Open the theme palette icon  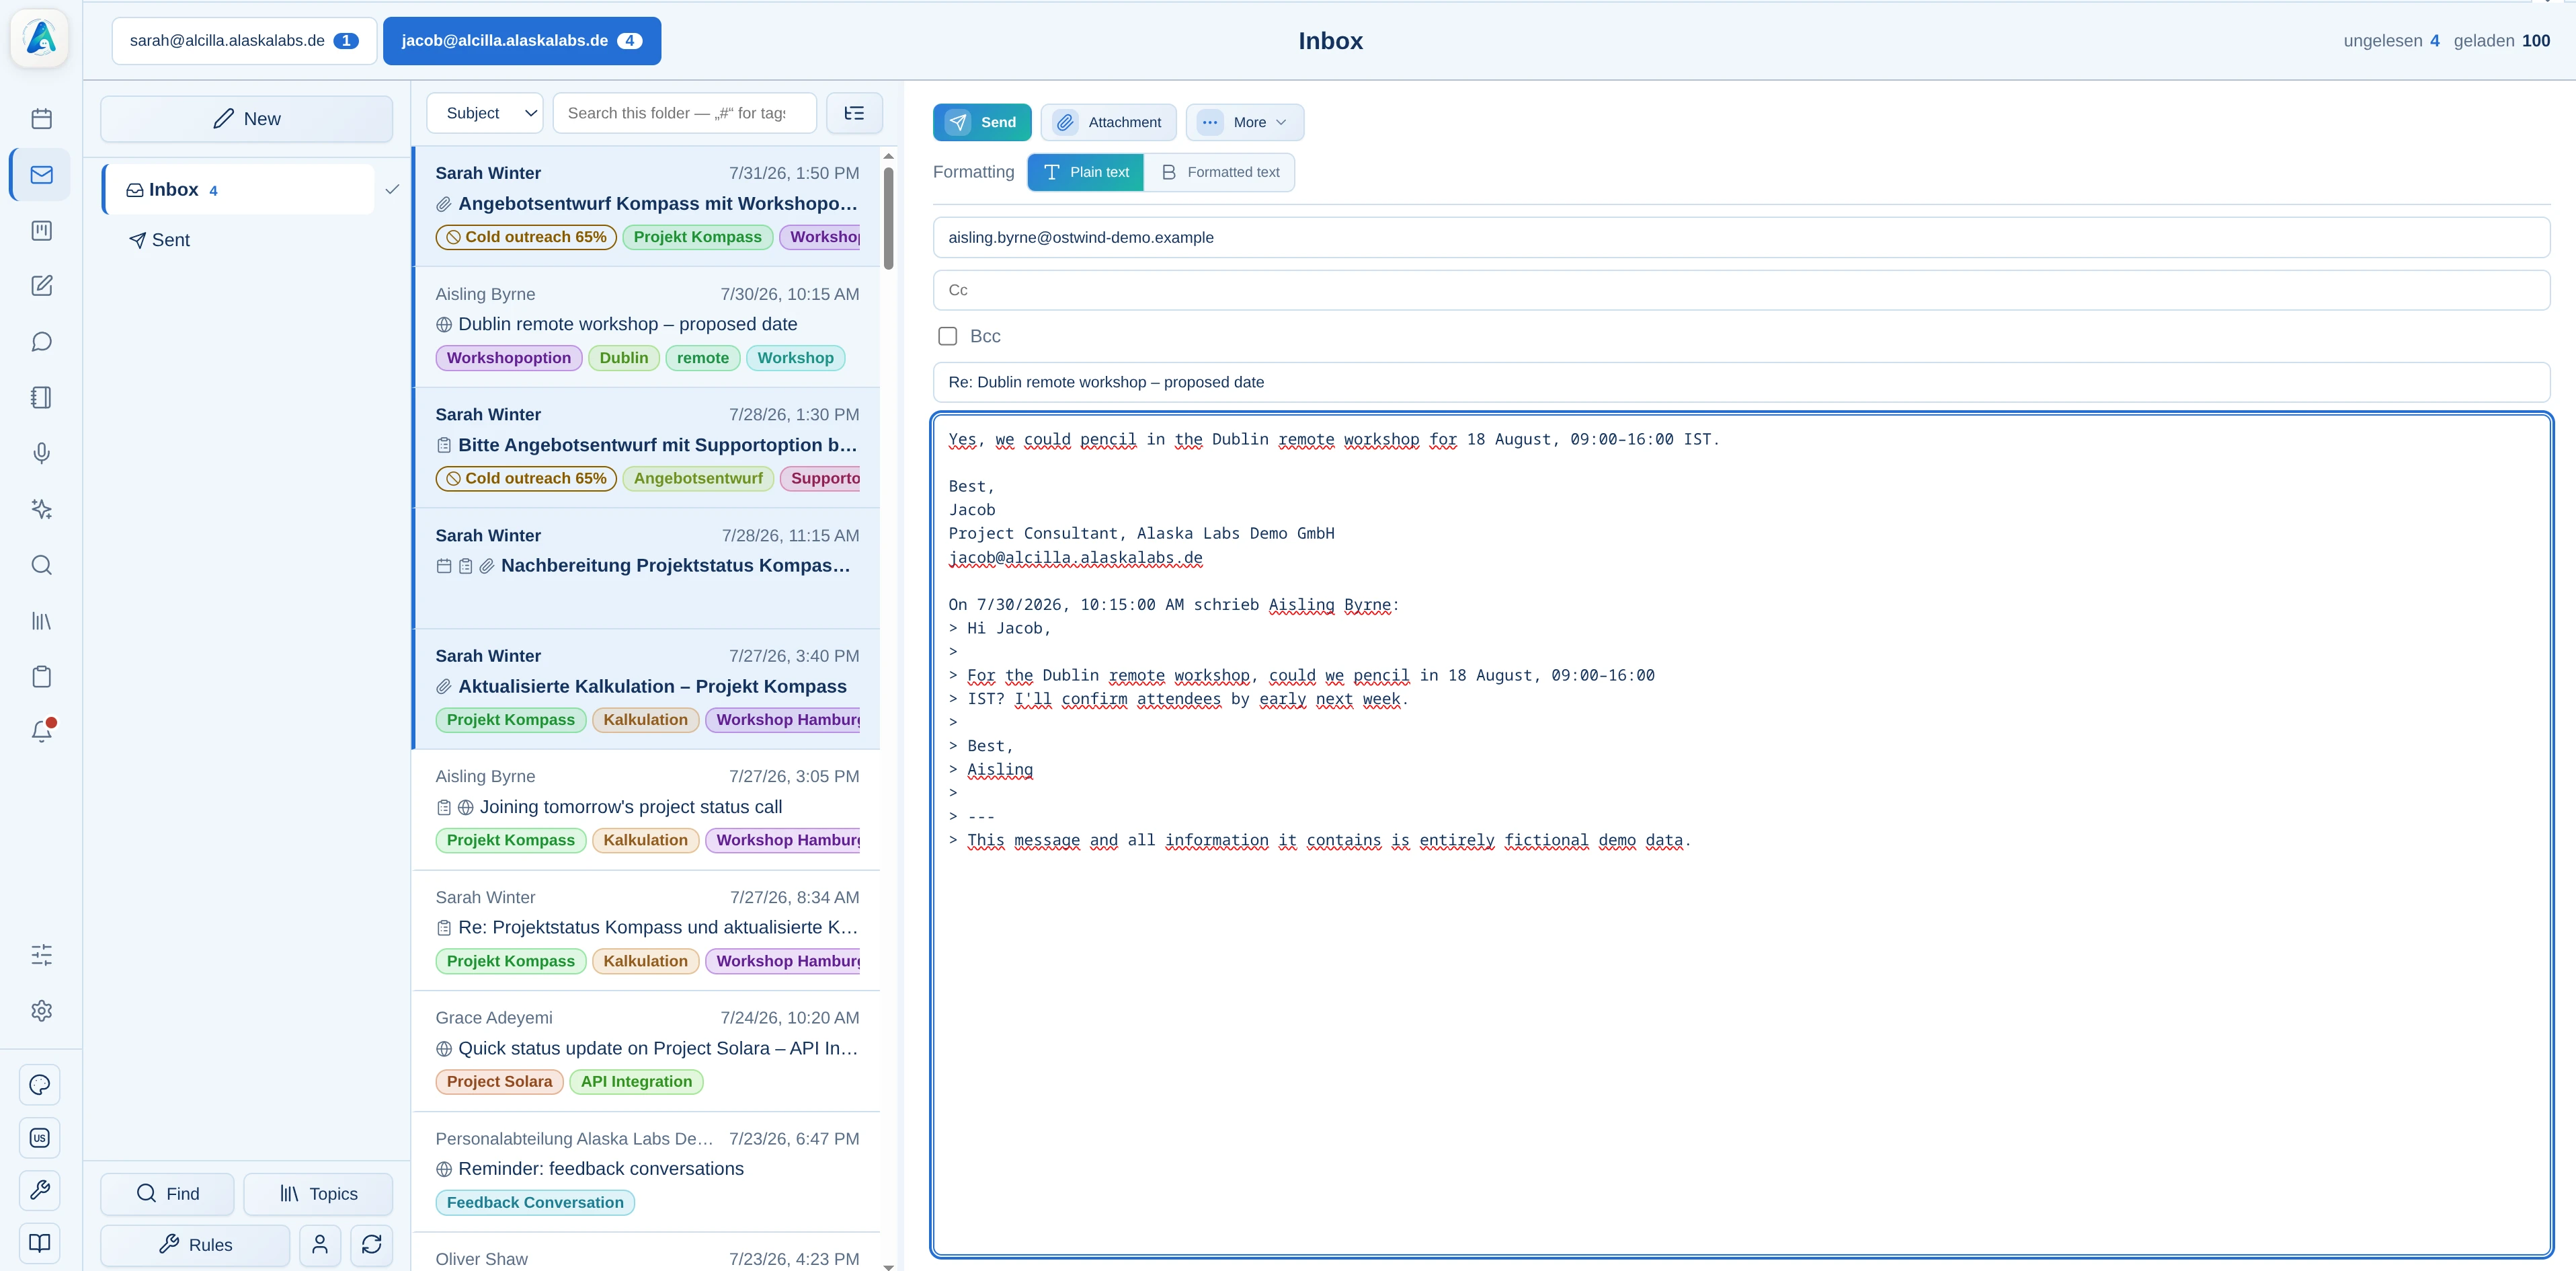pyautogui.click(x=40, y=1085)
